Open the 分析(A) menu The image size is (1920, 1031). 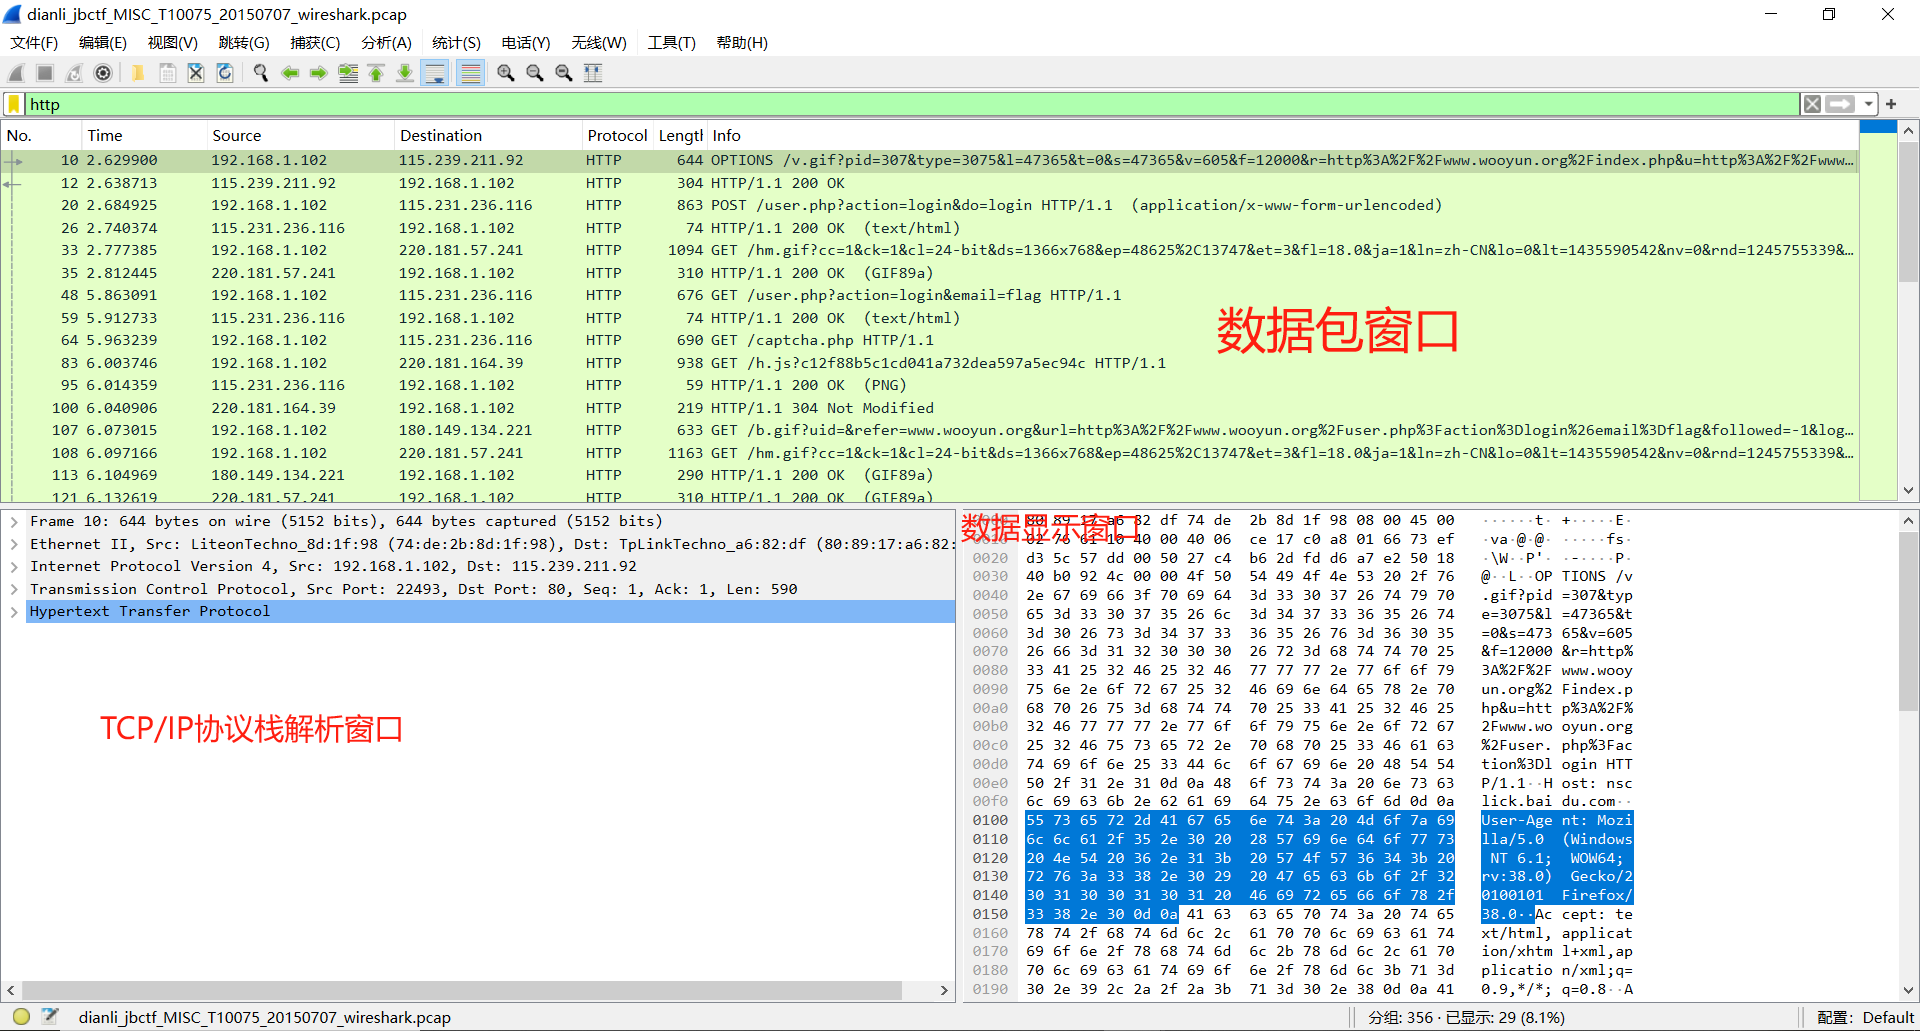tap(386, 43)
